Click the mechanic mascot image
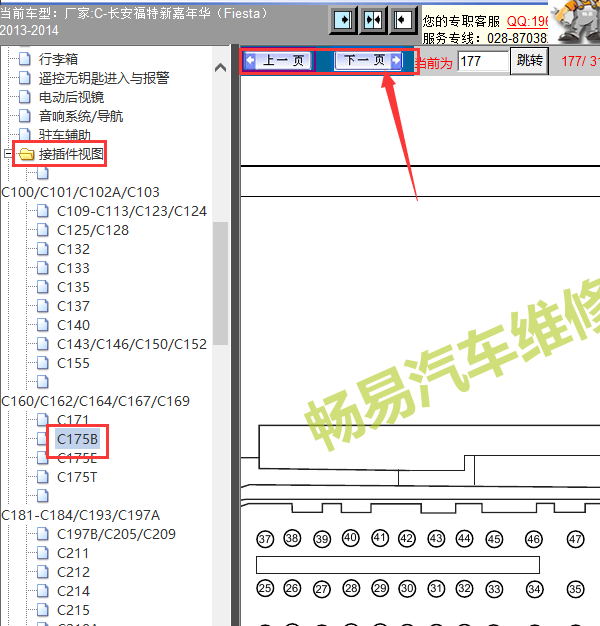Image resolution: width=600 pixels, height=626 pixels. pyautogui.click(x=576, y=22)
